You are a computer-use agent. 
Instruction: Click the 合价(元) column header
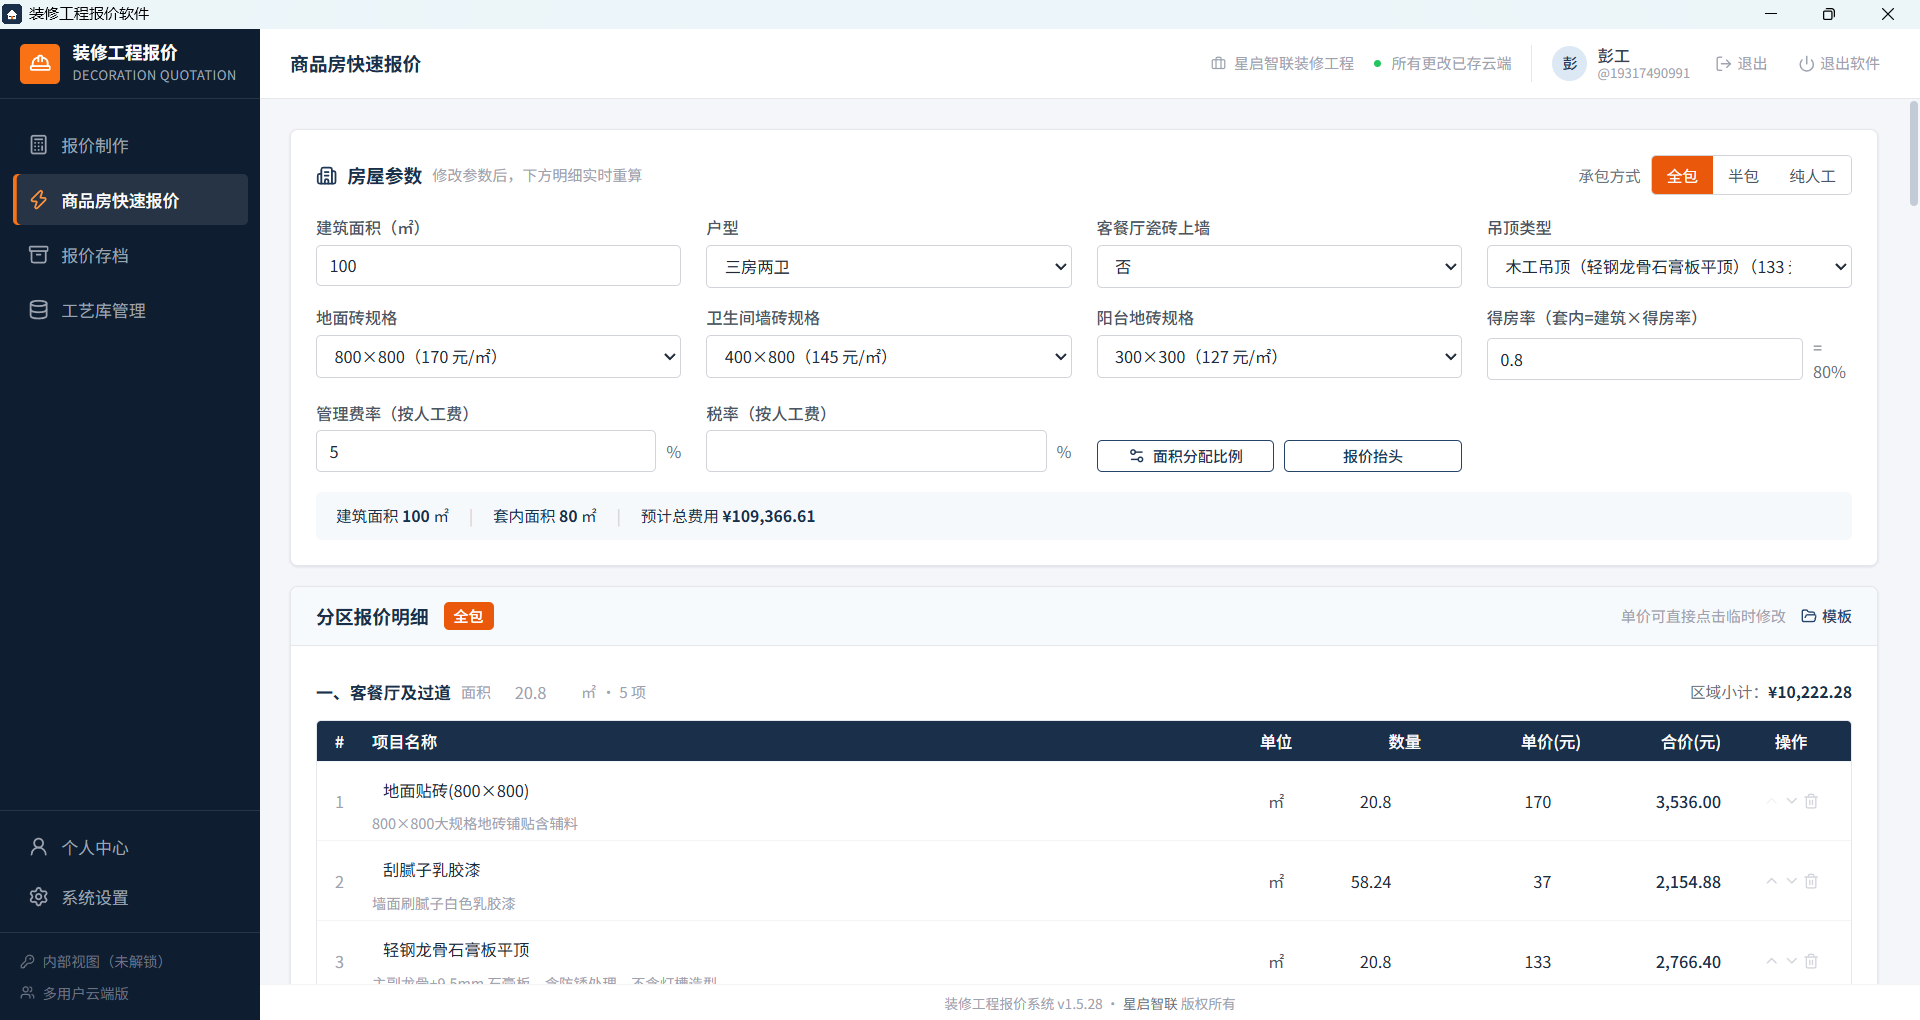click(1690, 742)
